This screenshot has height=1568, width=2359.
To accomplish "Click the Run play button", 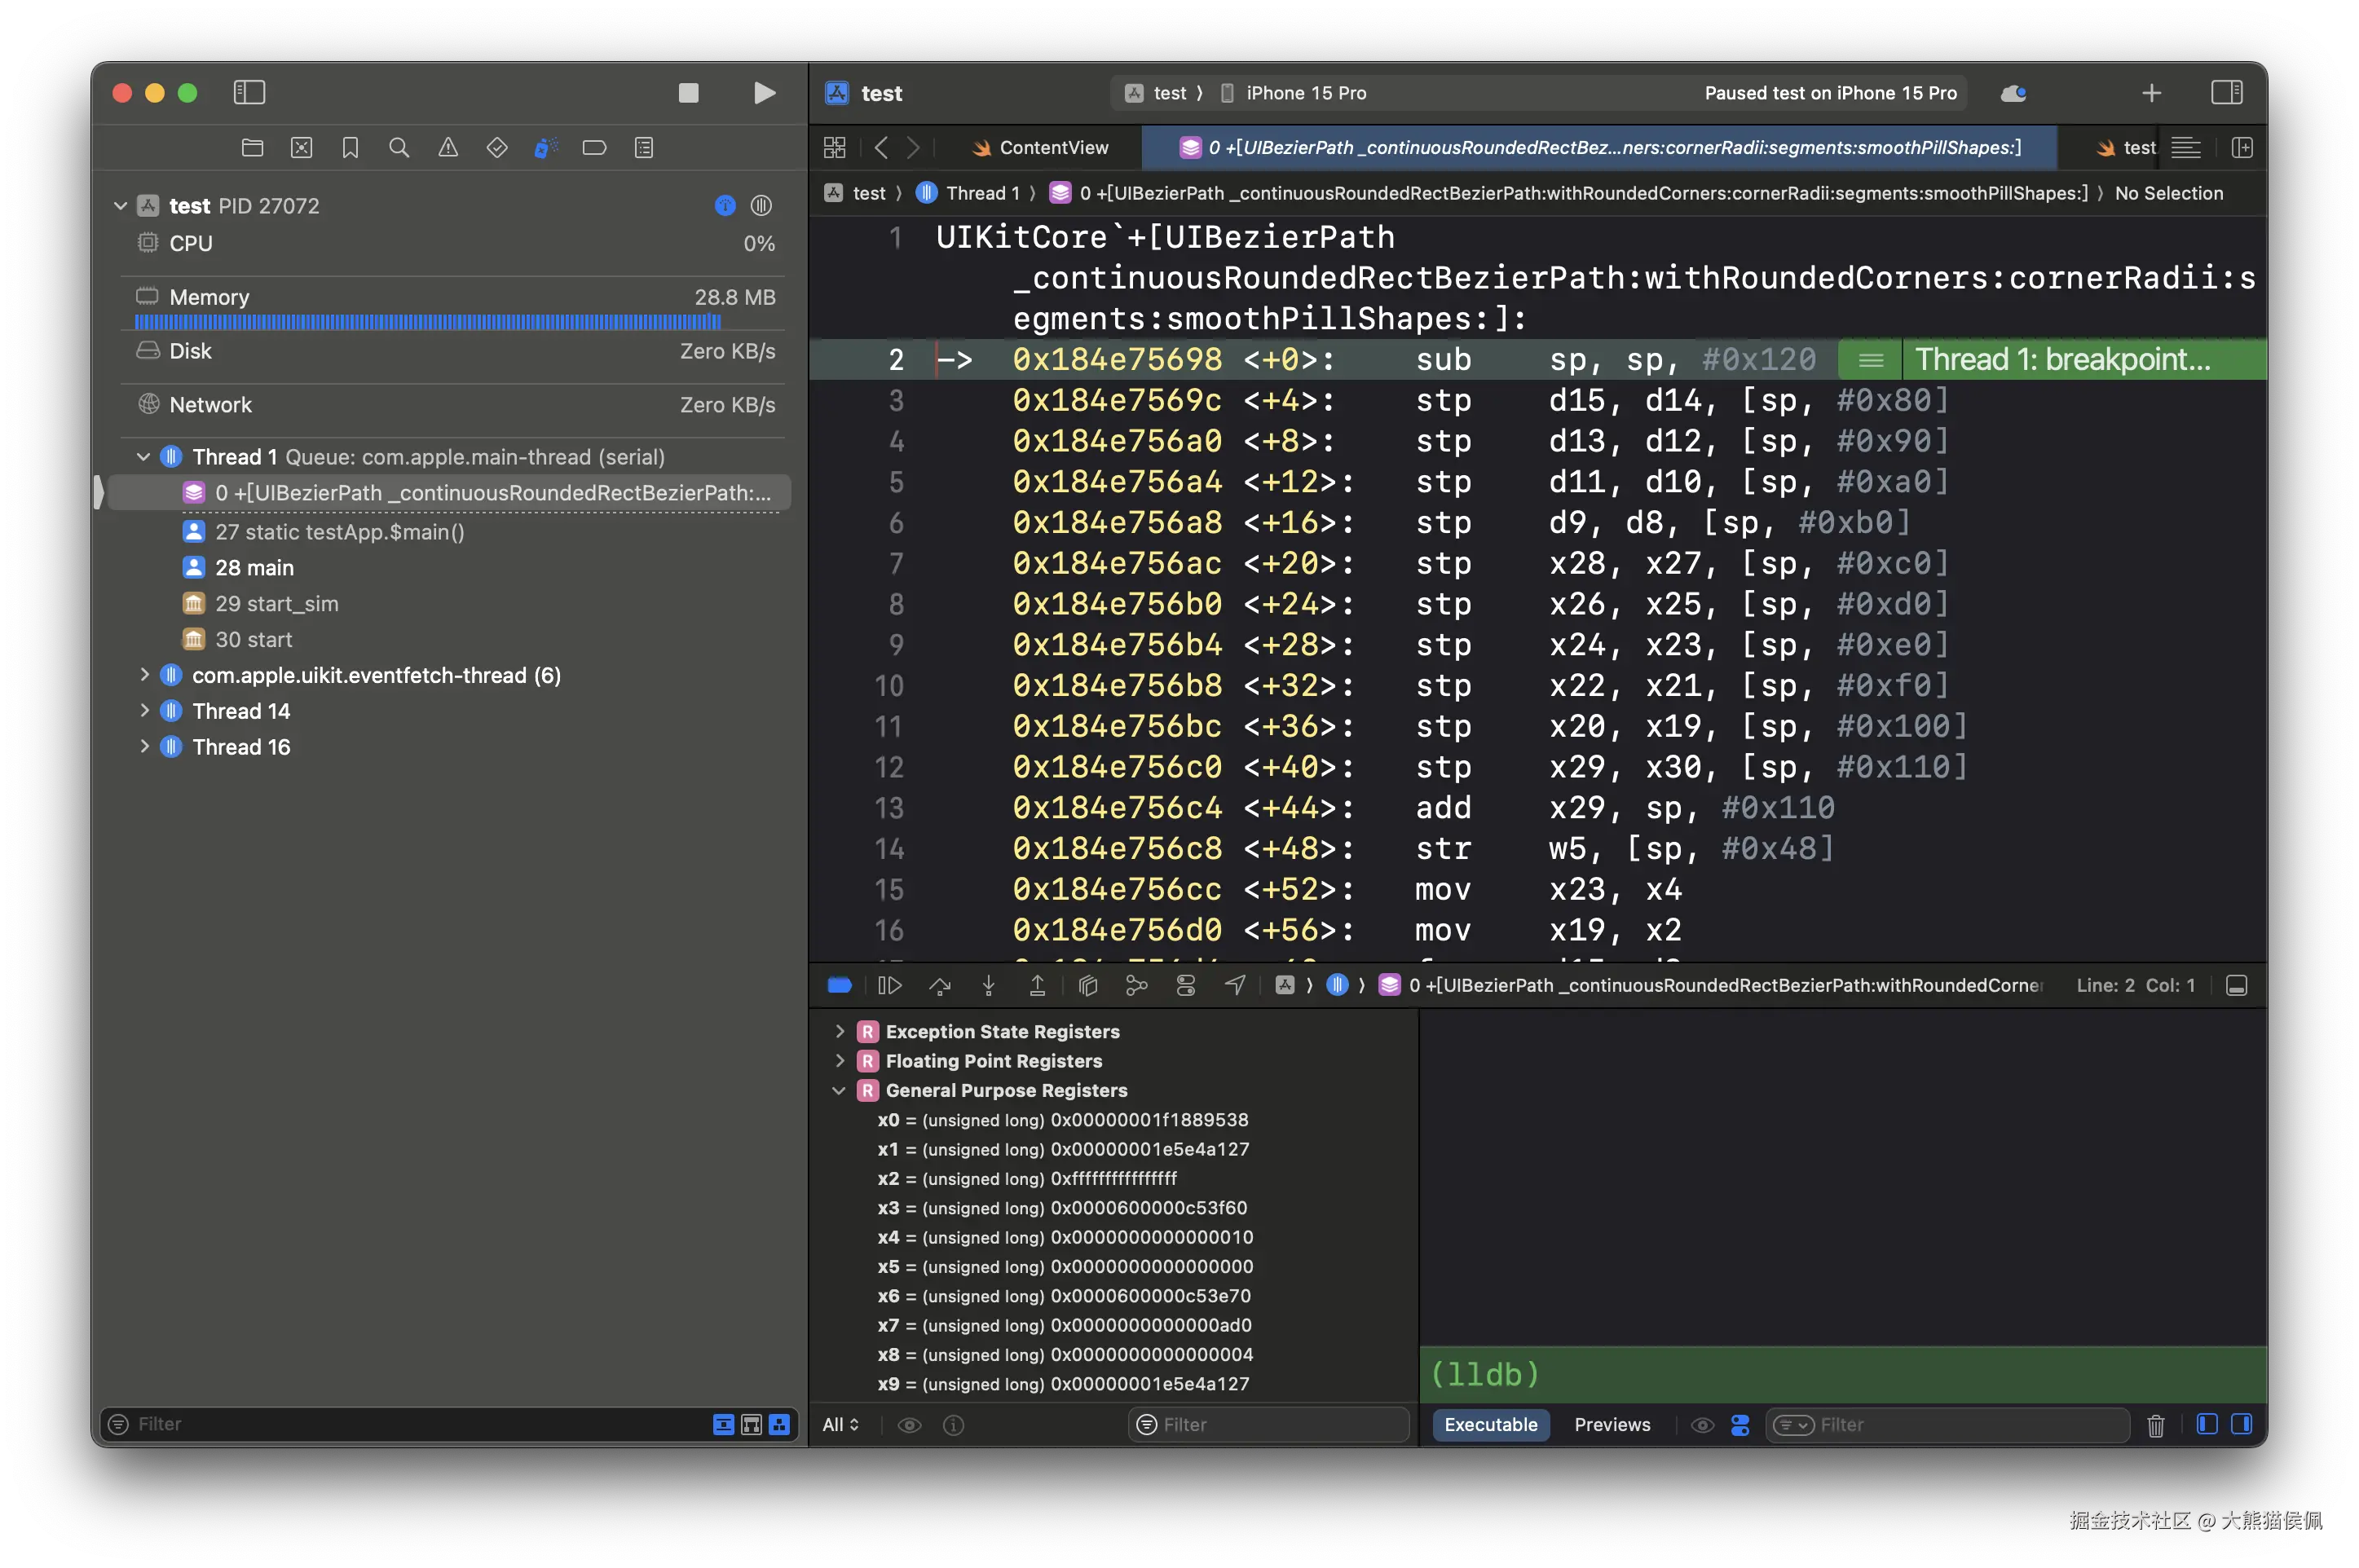I will tap(764, 93).
